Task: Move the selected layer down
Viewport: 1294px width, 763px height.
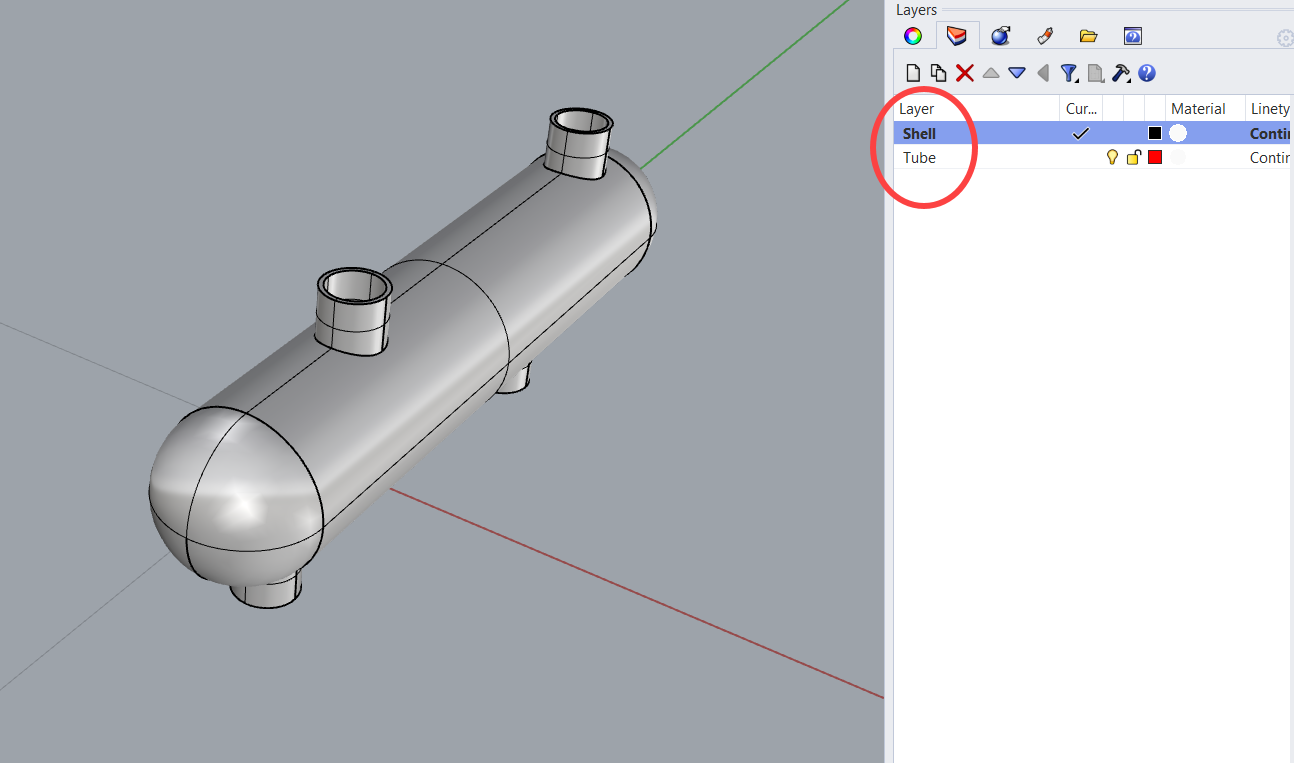Action: 1016,72
